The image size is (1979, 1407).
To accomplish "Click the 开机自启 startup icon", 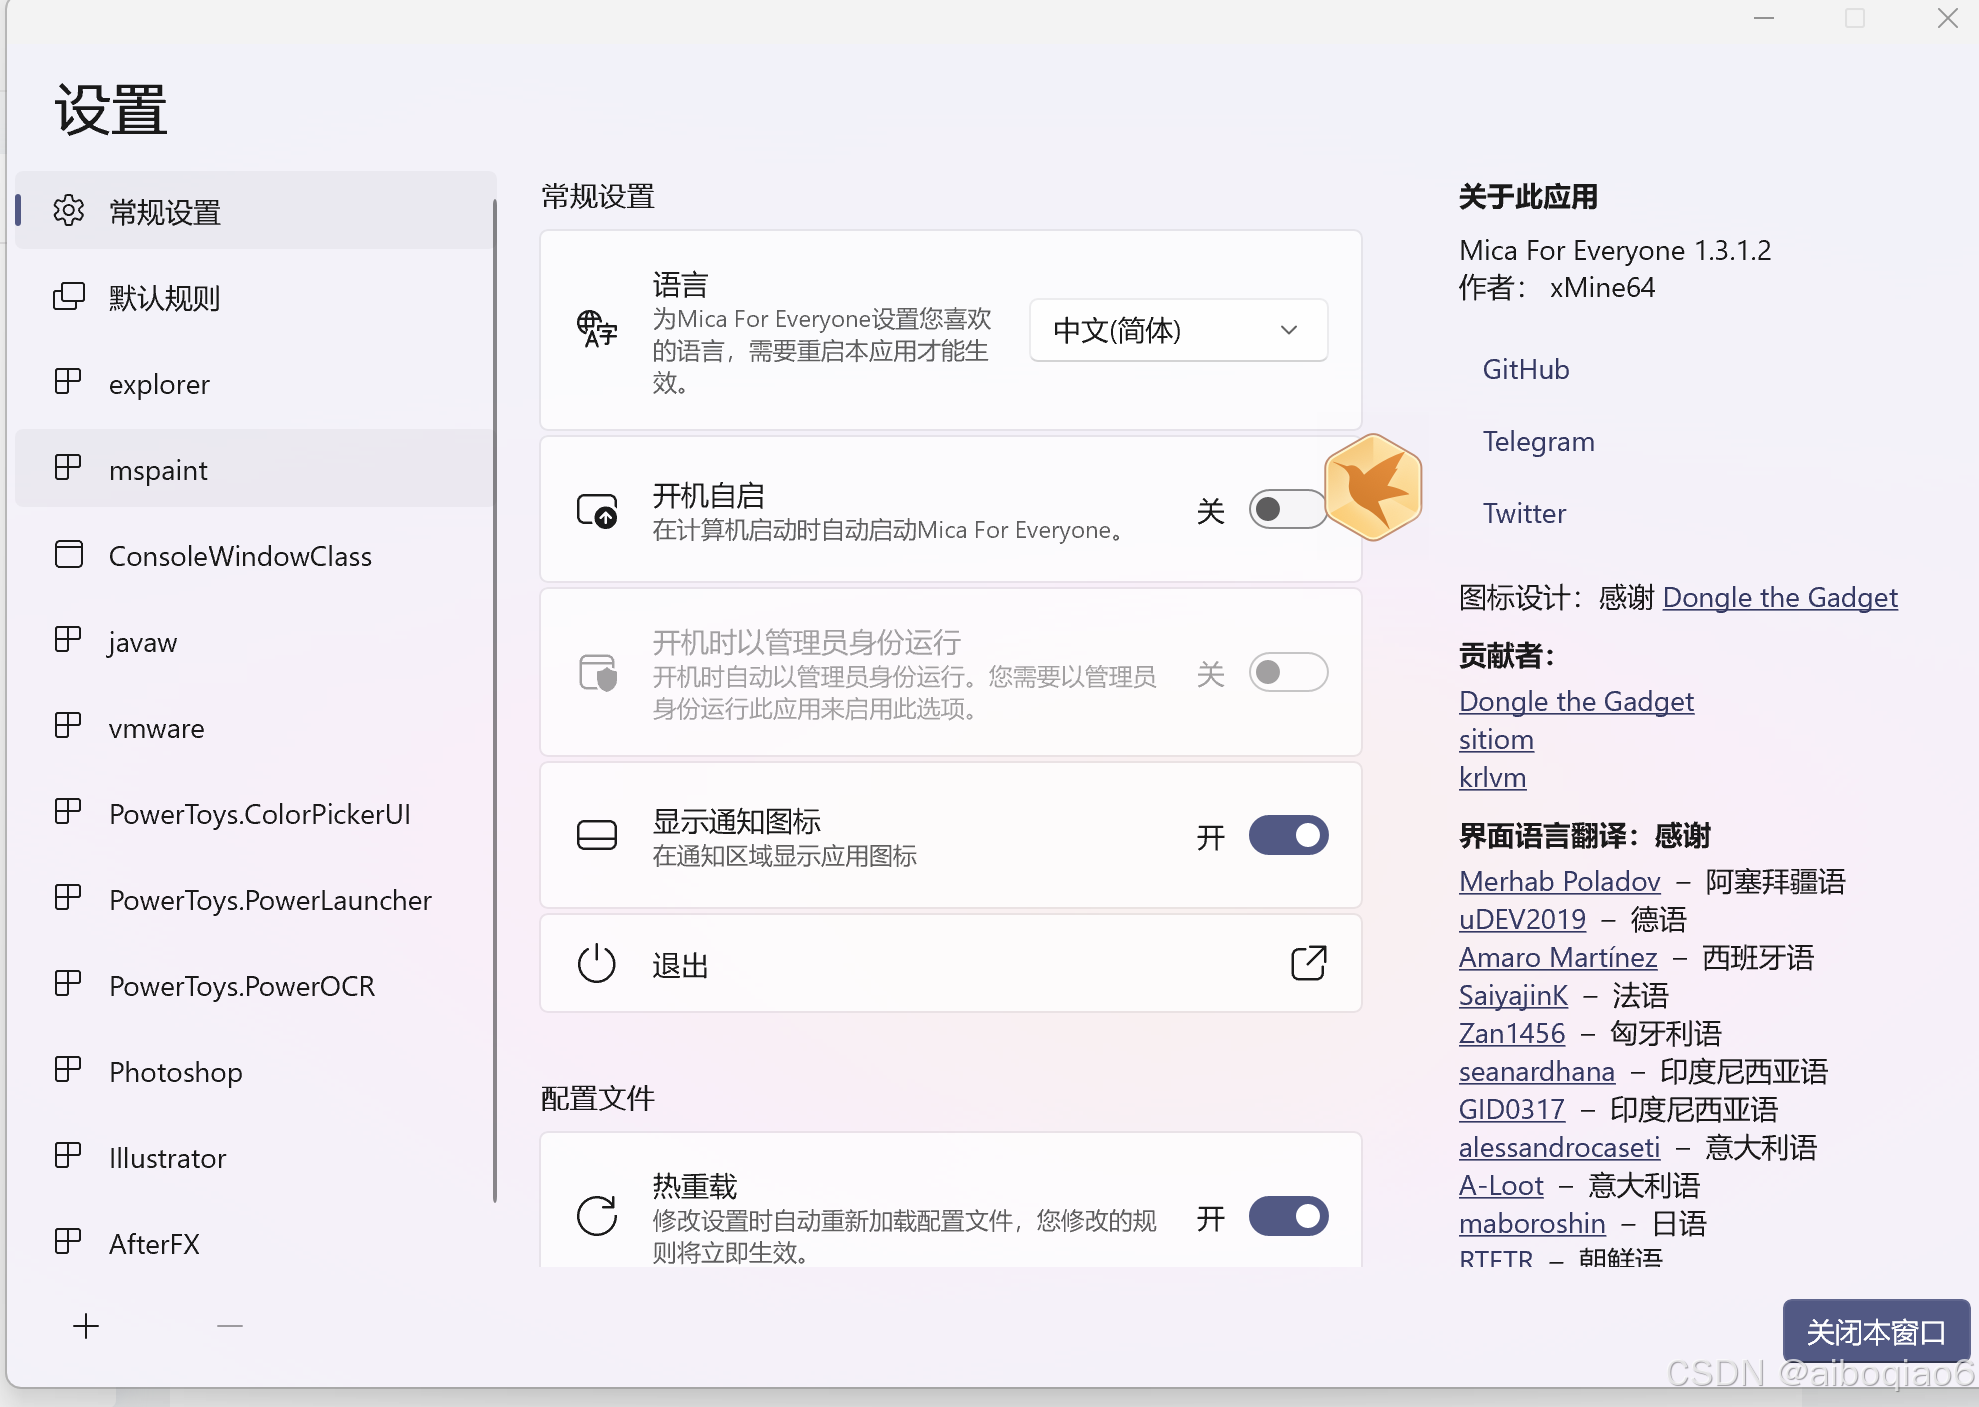I will (x=597, y=510).
